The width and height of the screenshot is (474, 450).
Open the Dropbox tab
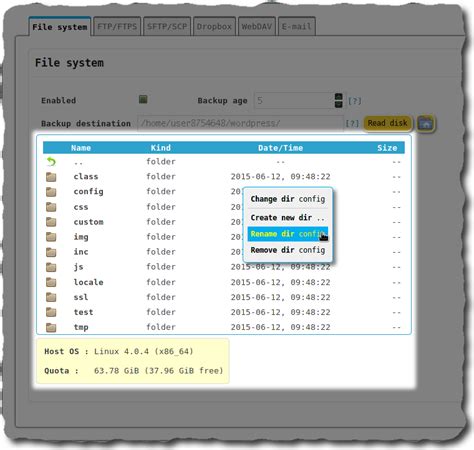pos(214,27)
